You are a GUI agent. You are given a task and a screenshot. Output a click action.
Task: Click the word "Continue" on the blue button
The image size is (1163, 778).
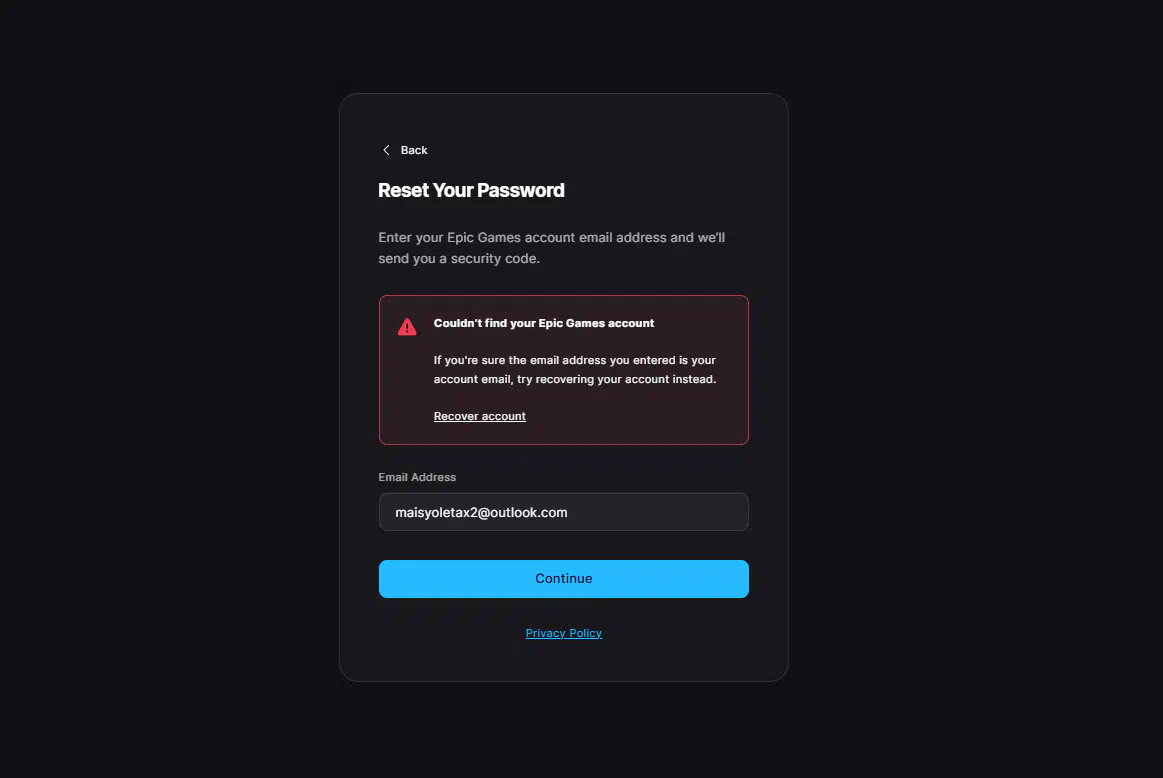(x=564, y=578)
